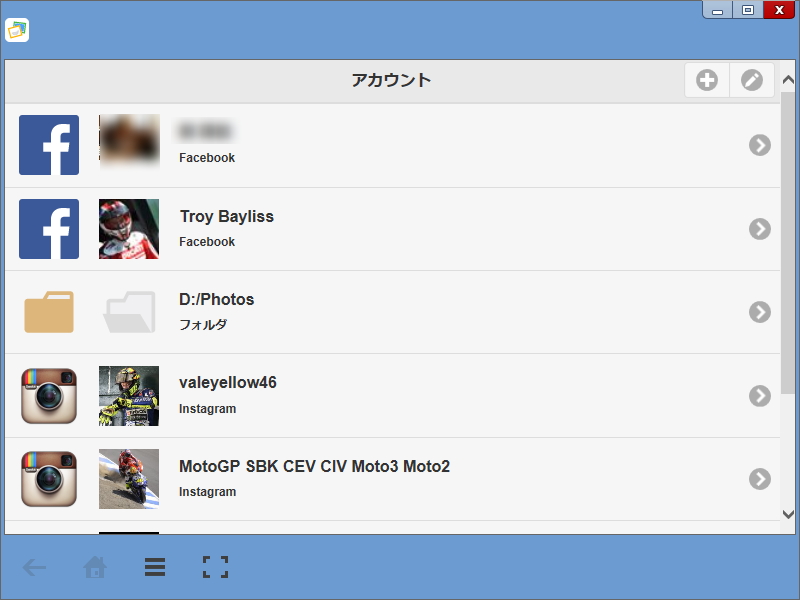Add a new account with the plus icon

pyautogui.click(x=707, y=80)
